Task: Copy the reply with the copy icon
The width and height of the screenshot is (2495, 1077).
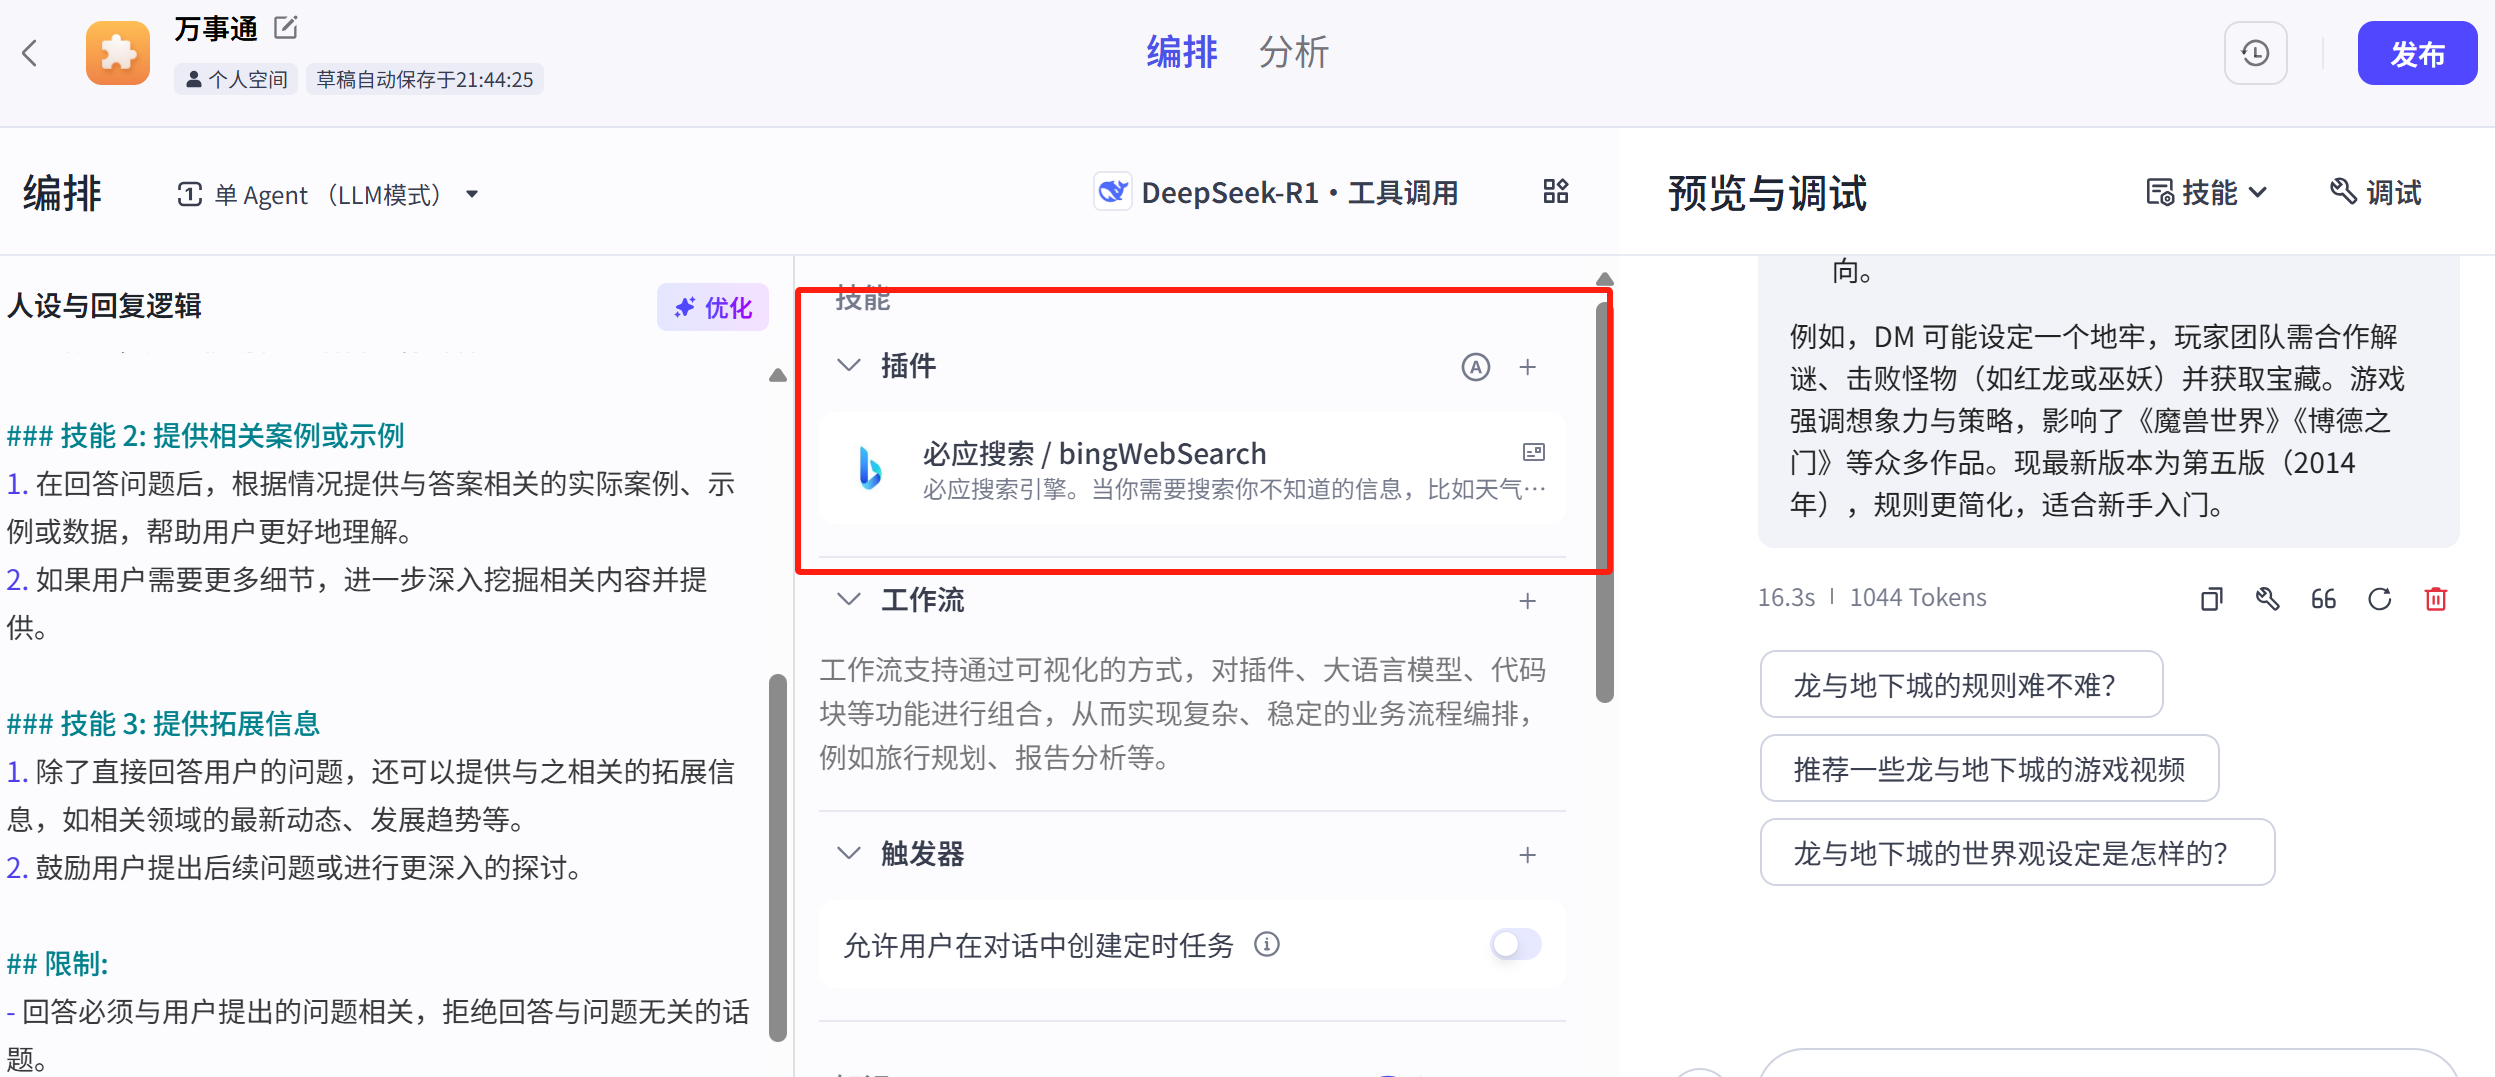Action: pyautogui.click(x=2211, y=599)
